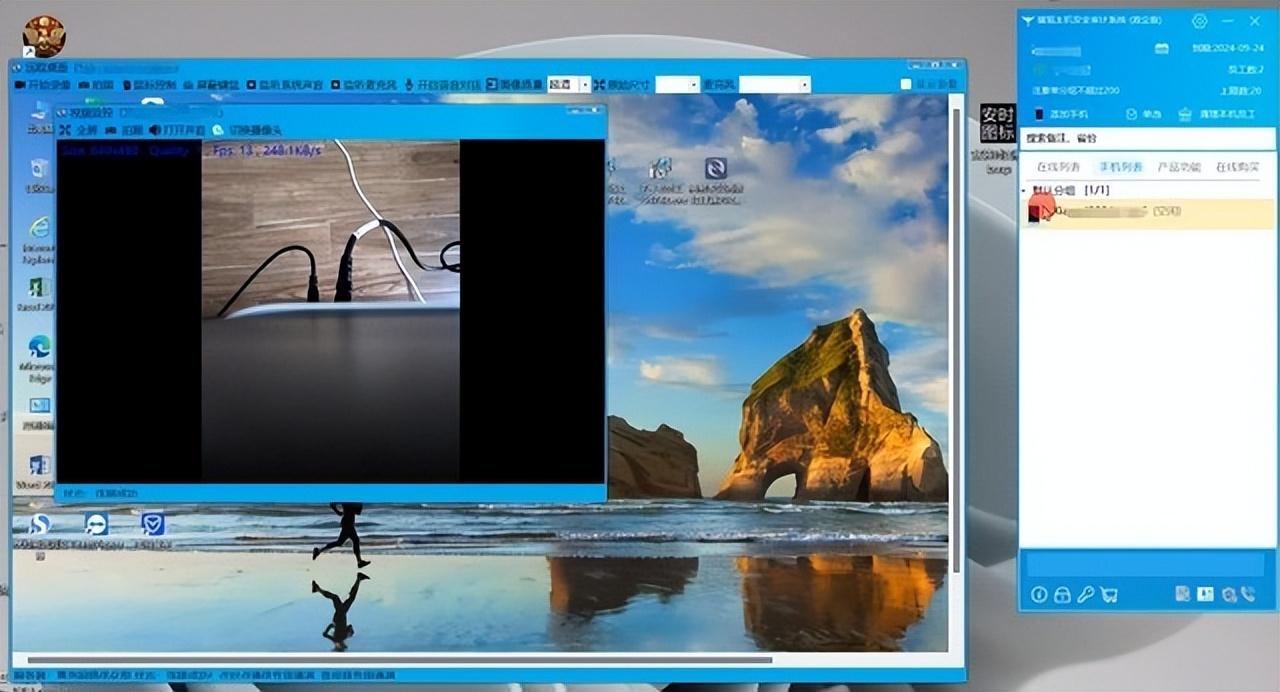Switch to the 产品功能 tab
The width and height of the screenshot is (1280, 692).
pyautogui.click(x=1178, y=167)
